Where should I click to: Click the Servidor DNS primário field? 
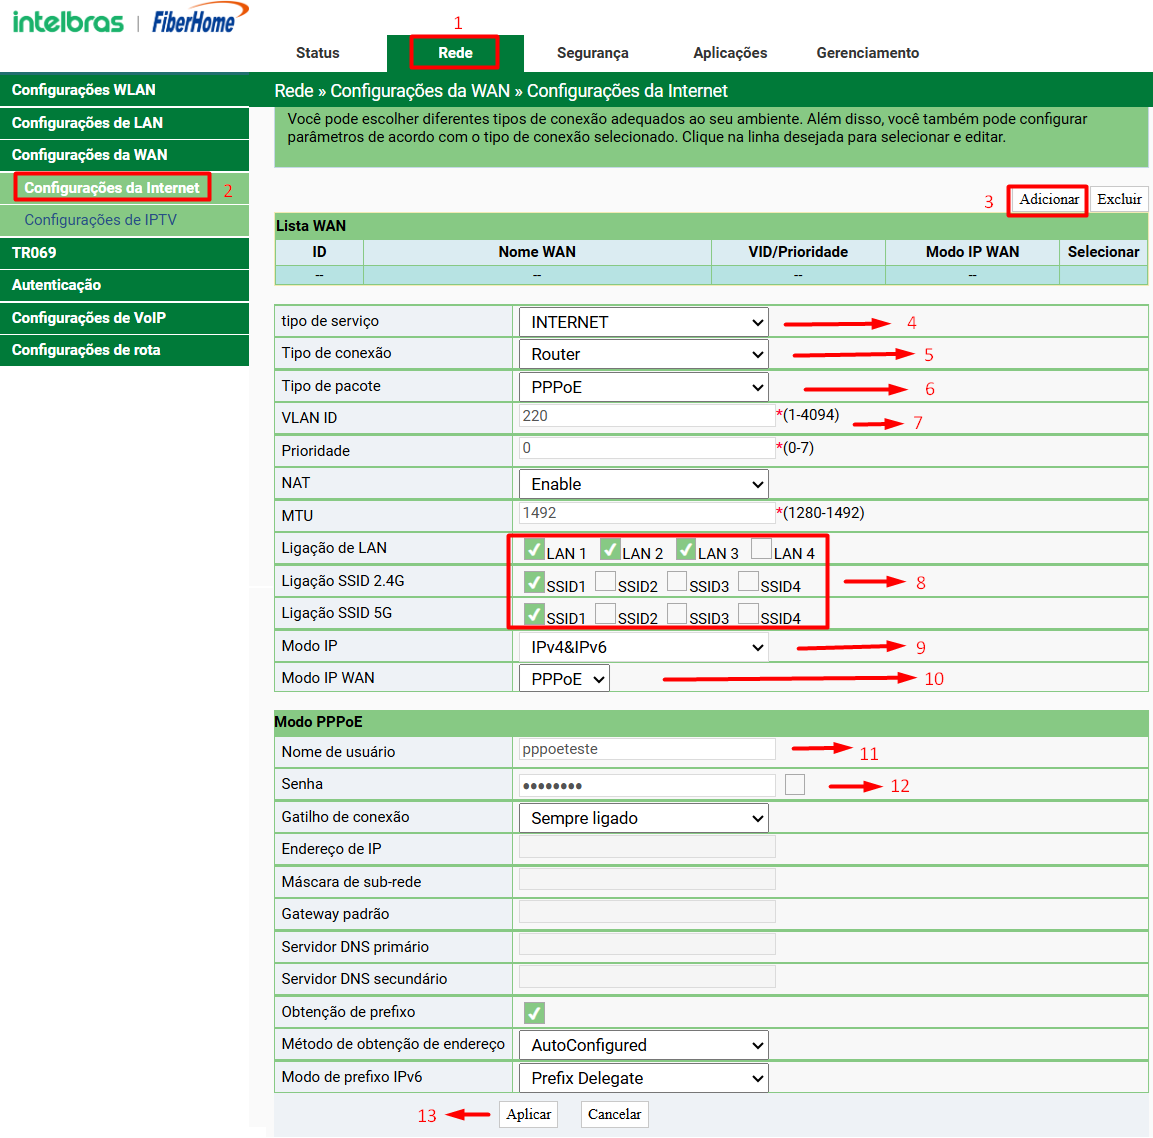(647, 945)
